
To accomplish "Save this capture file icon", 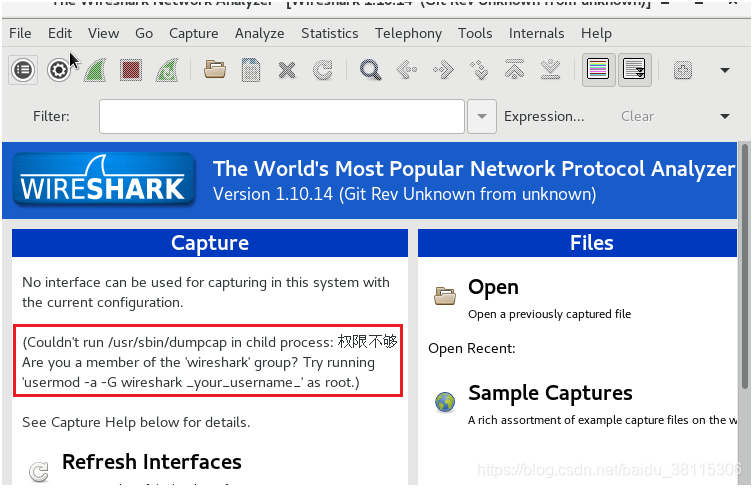I will coord(251,70).
